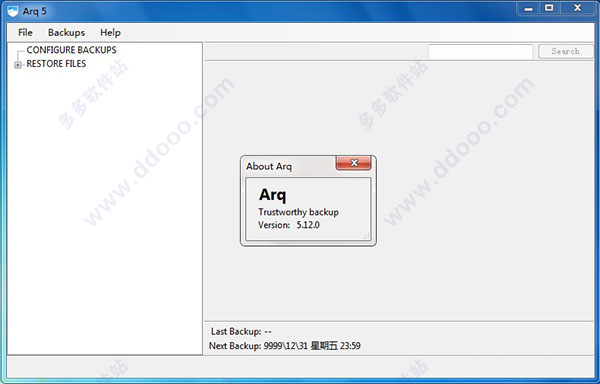
Task: Select CONFIGURE BACKUPS in the tree
Action: (71, 50)
